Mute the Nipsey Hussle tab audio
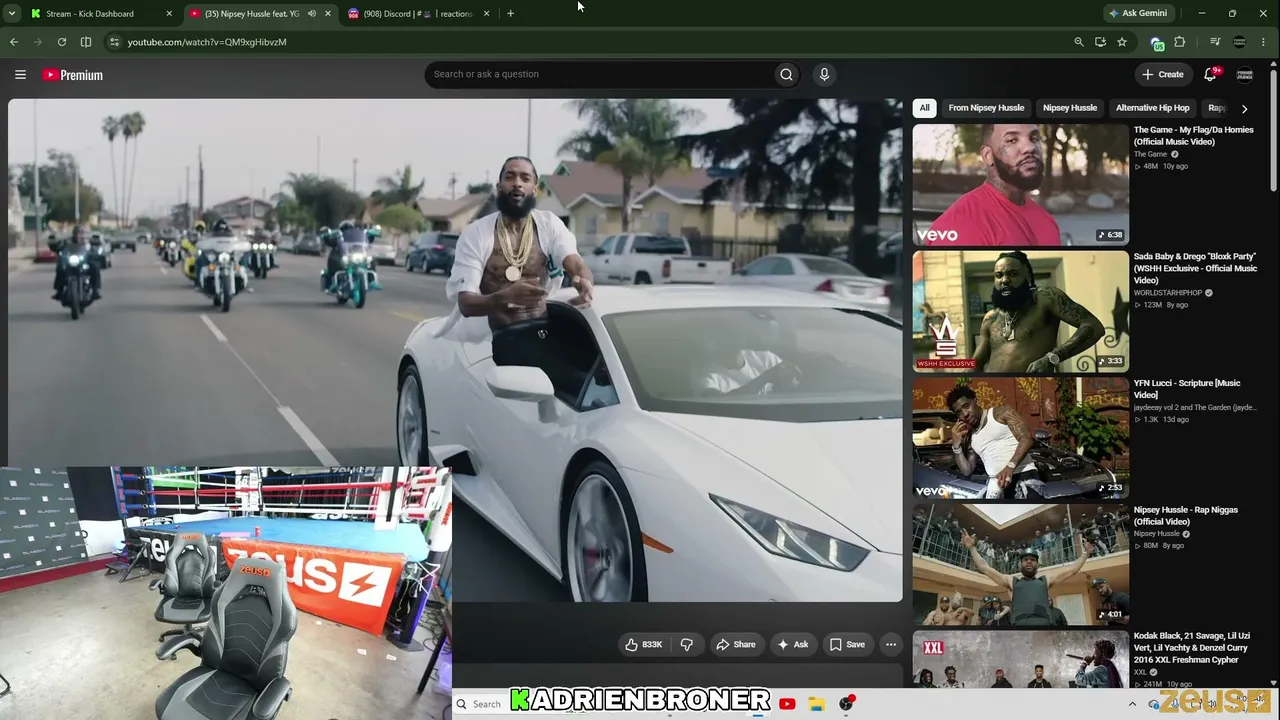The width and height of the screenshot is (1280, 720). [x=312, y=14]
